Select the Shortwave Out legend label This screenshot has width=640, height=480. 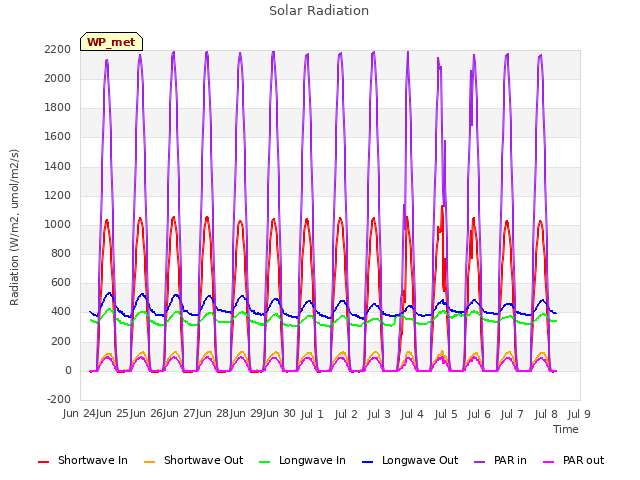(x=203, y=460)
